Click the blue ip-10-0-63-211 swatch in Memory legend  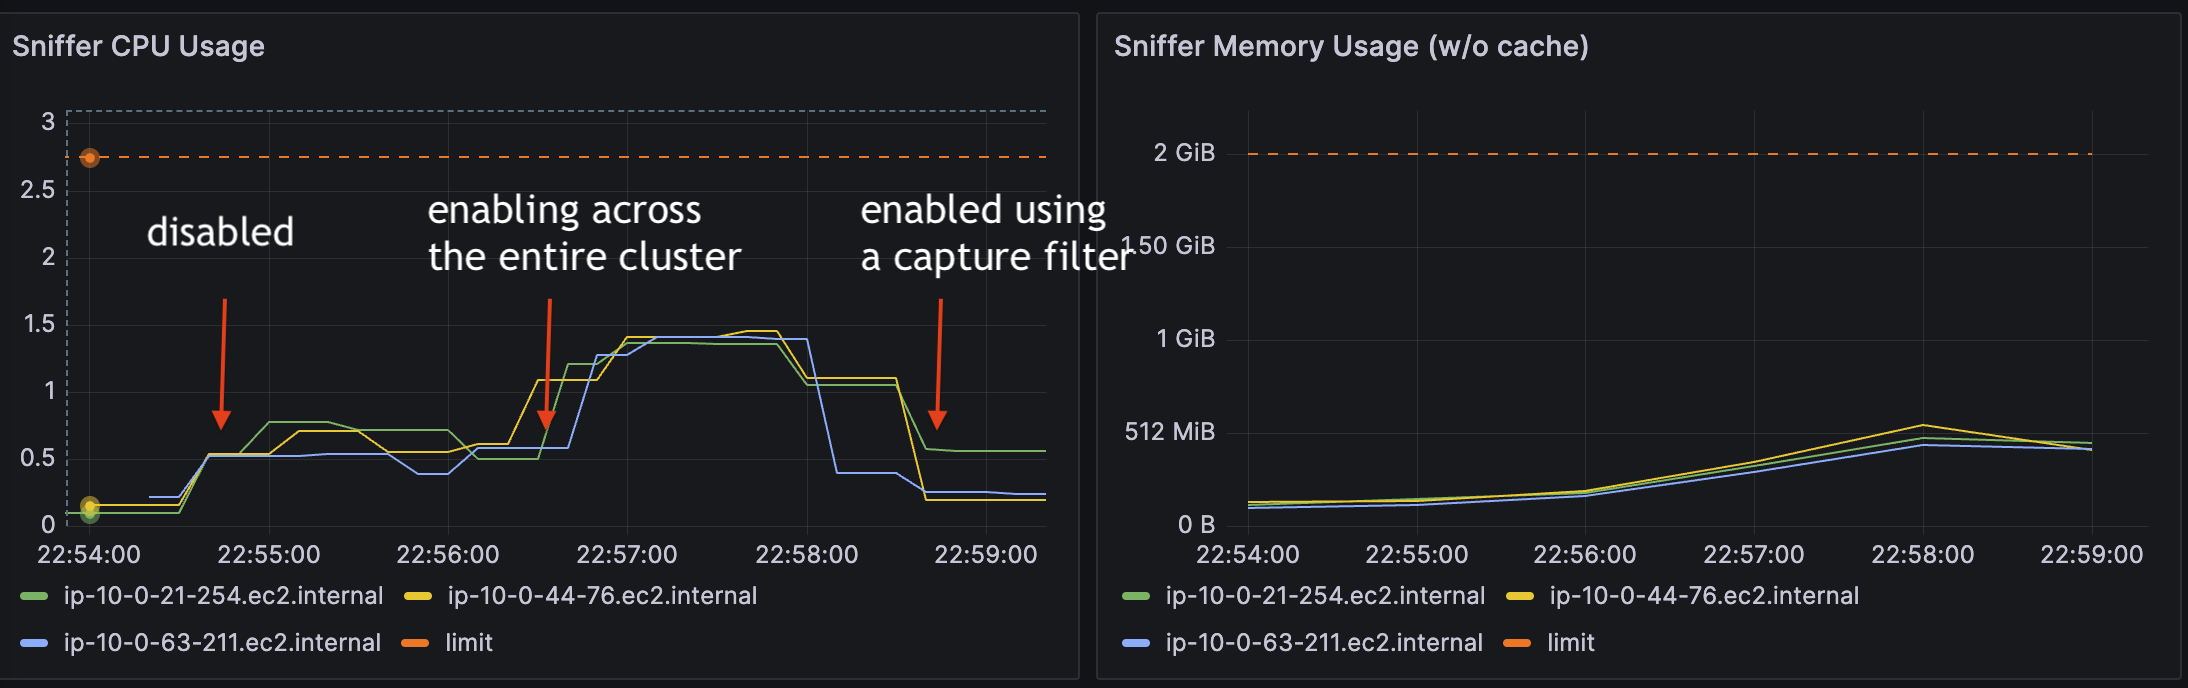click(1136, 644)
